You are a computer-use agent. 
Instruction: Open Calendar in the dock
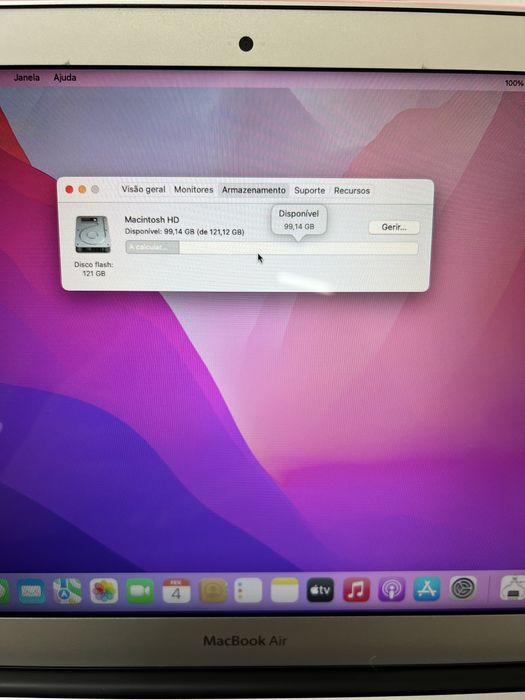(176, 591)
